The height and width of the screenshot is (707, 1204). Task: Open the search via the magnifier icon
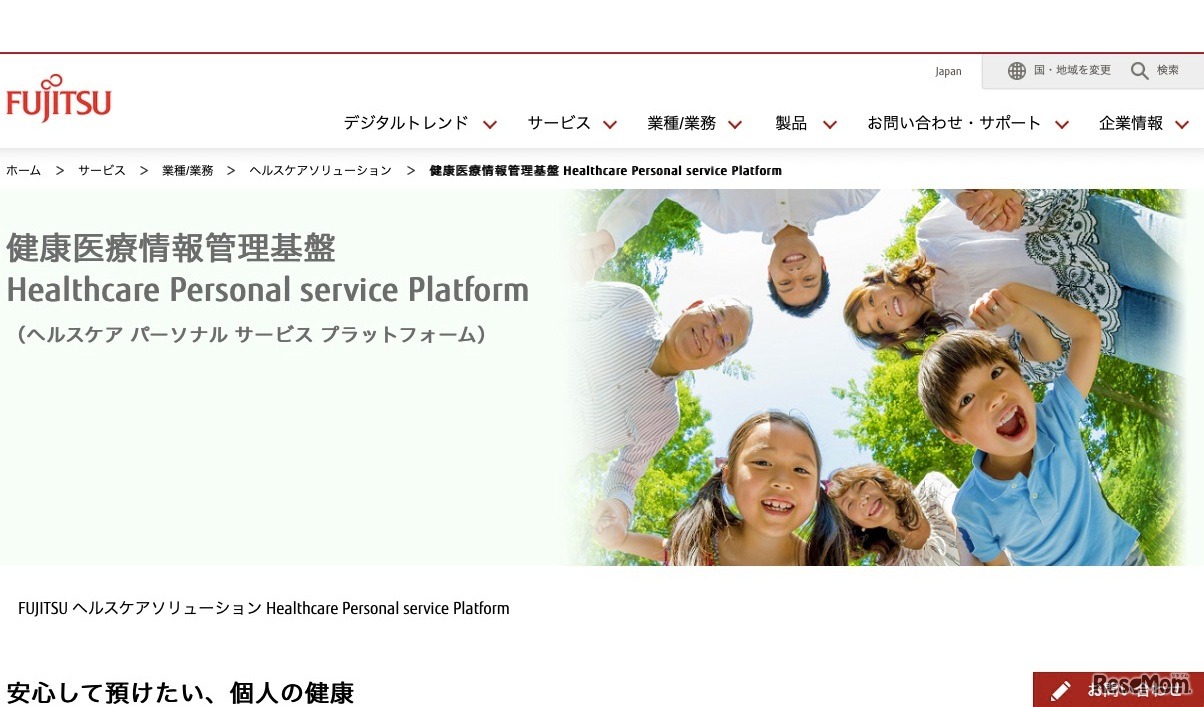(x=1140, y=70)
